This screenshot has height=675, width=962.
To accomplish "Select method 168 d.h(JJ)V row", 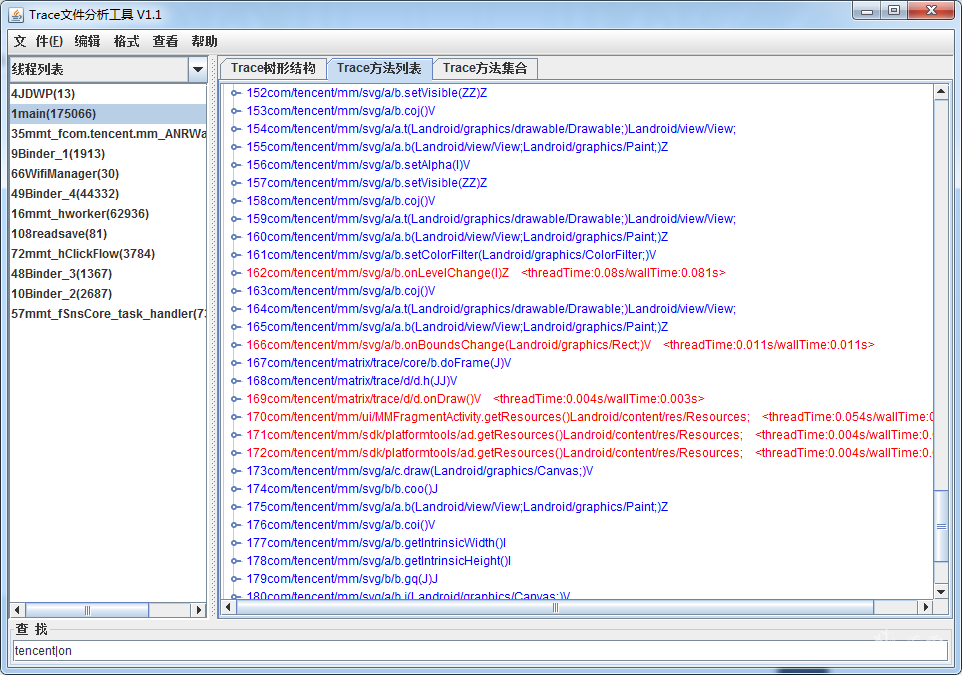I will [352, 381].
